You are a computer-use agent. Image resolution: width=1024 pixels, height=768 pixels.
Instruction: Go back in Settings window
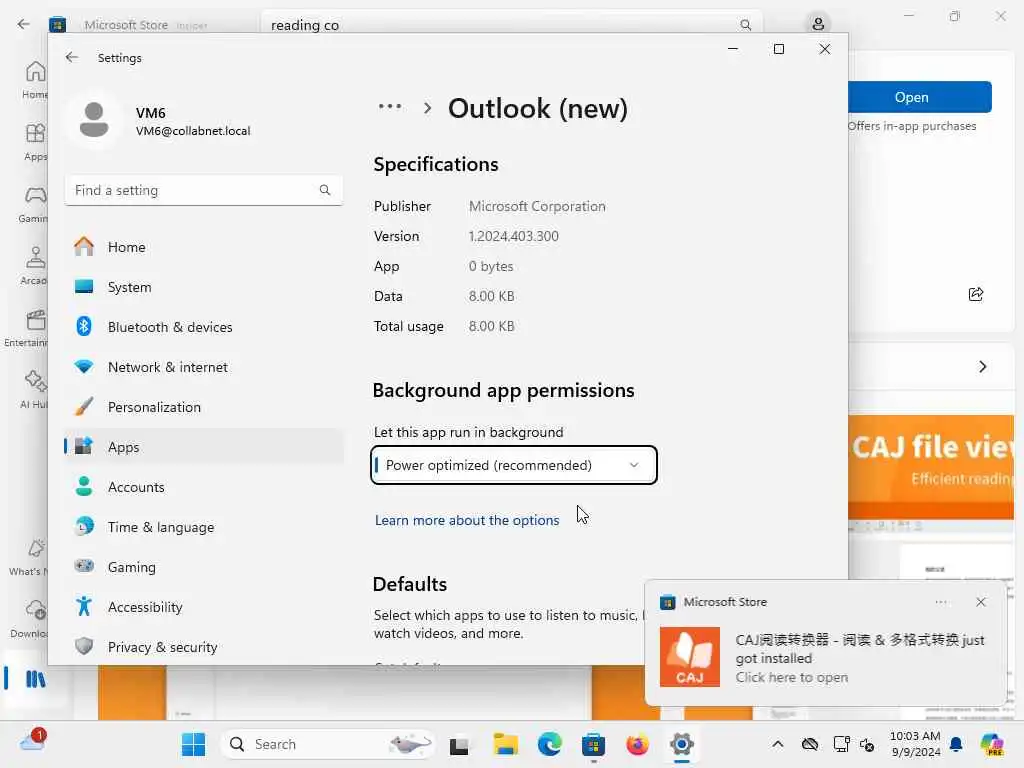[x=72, y=57]
